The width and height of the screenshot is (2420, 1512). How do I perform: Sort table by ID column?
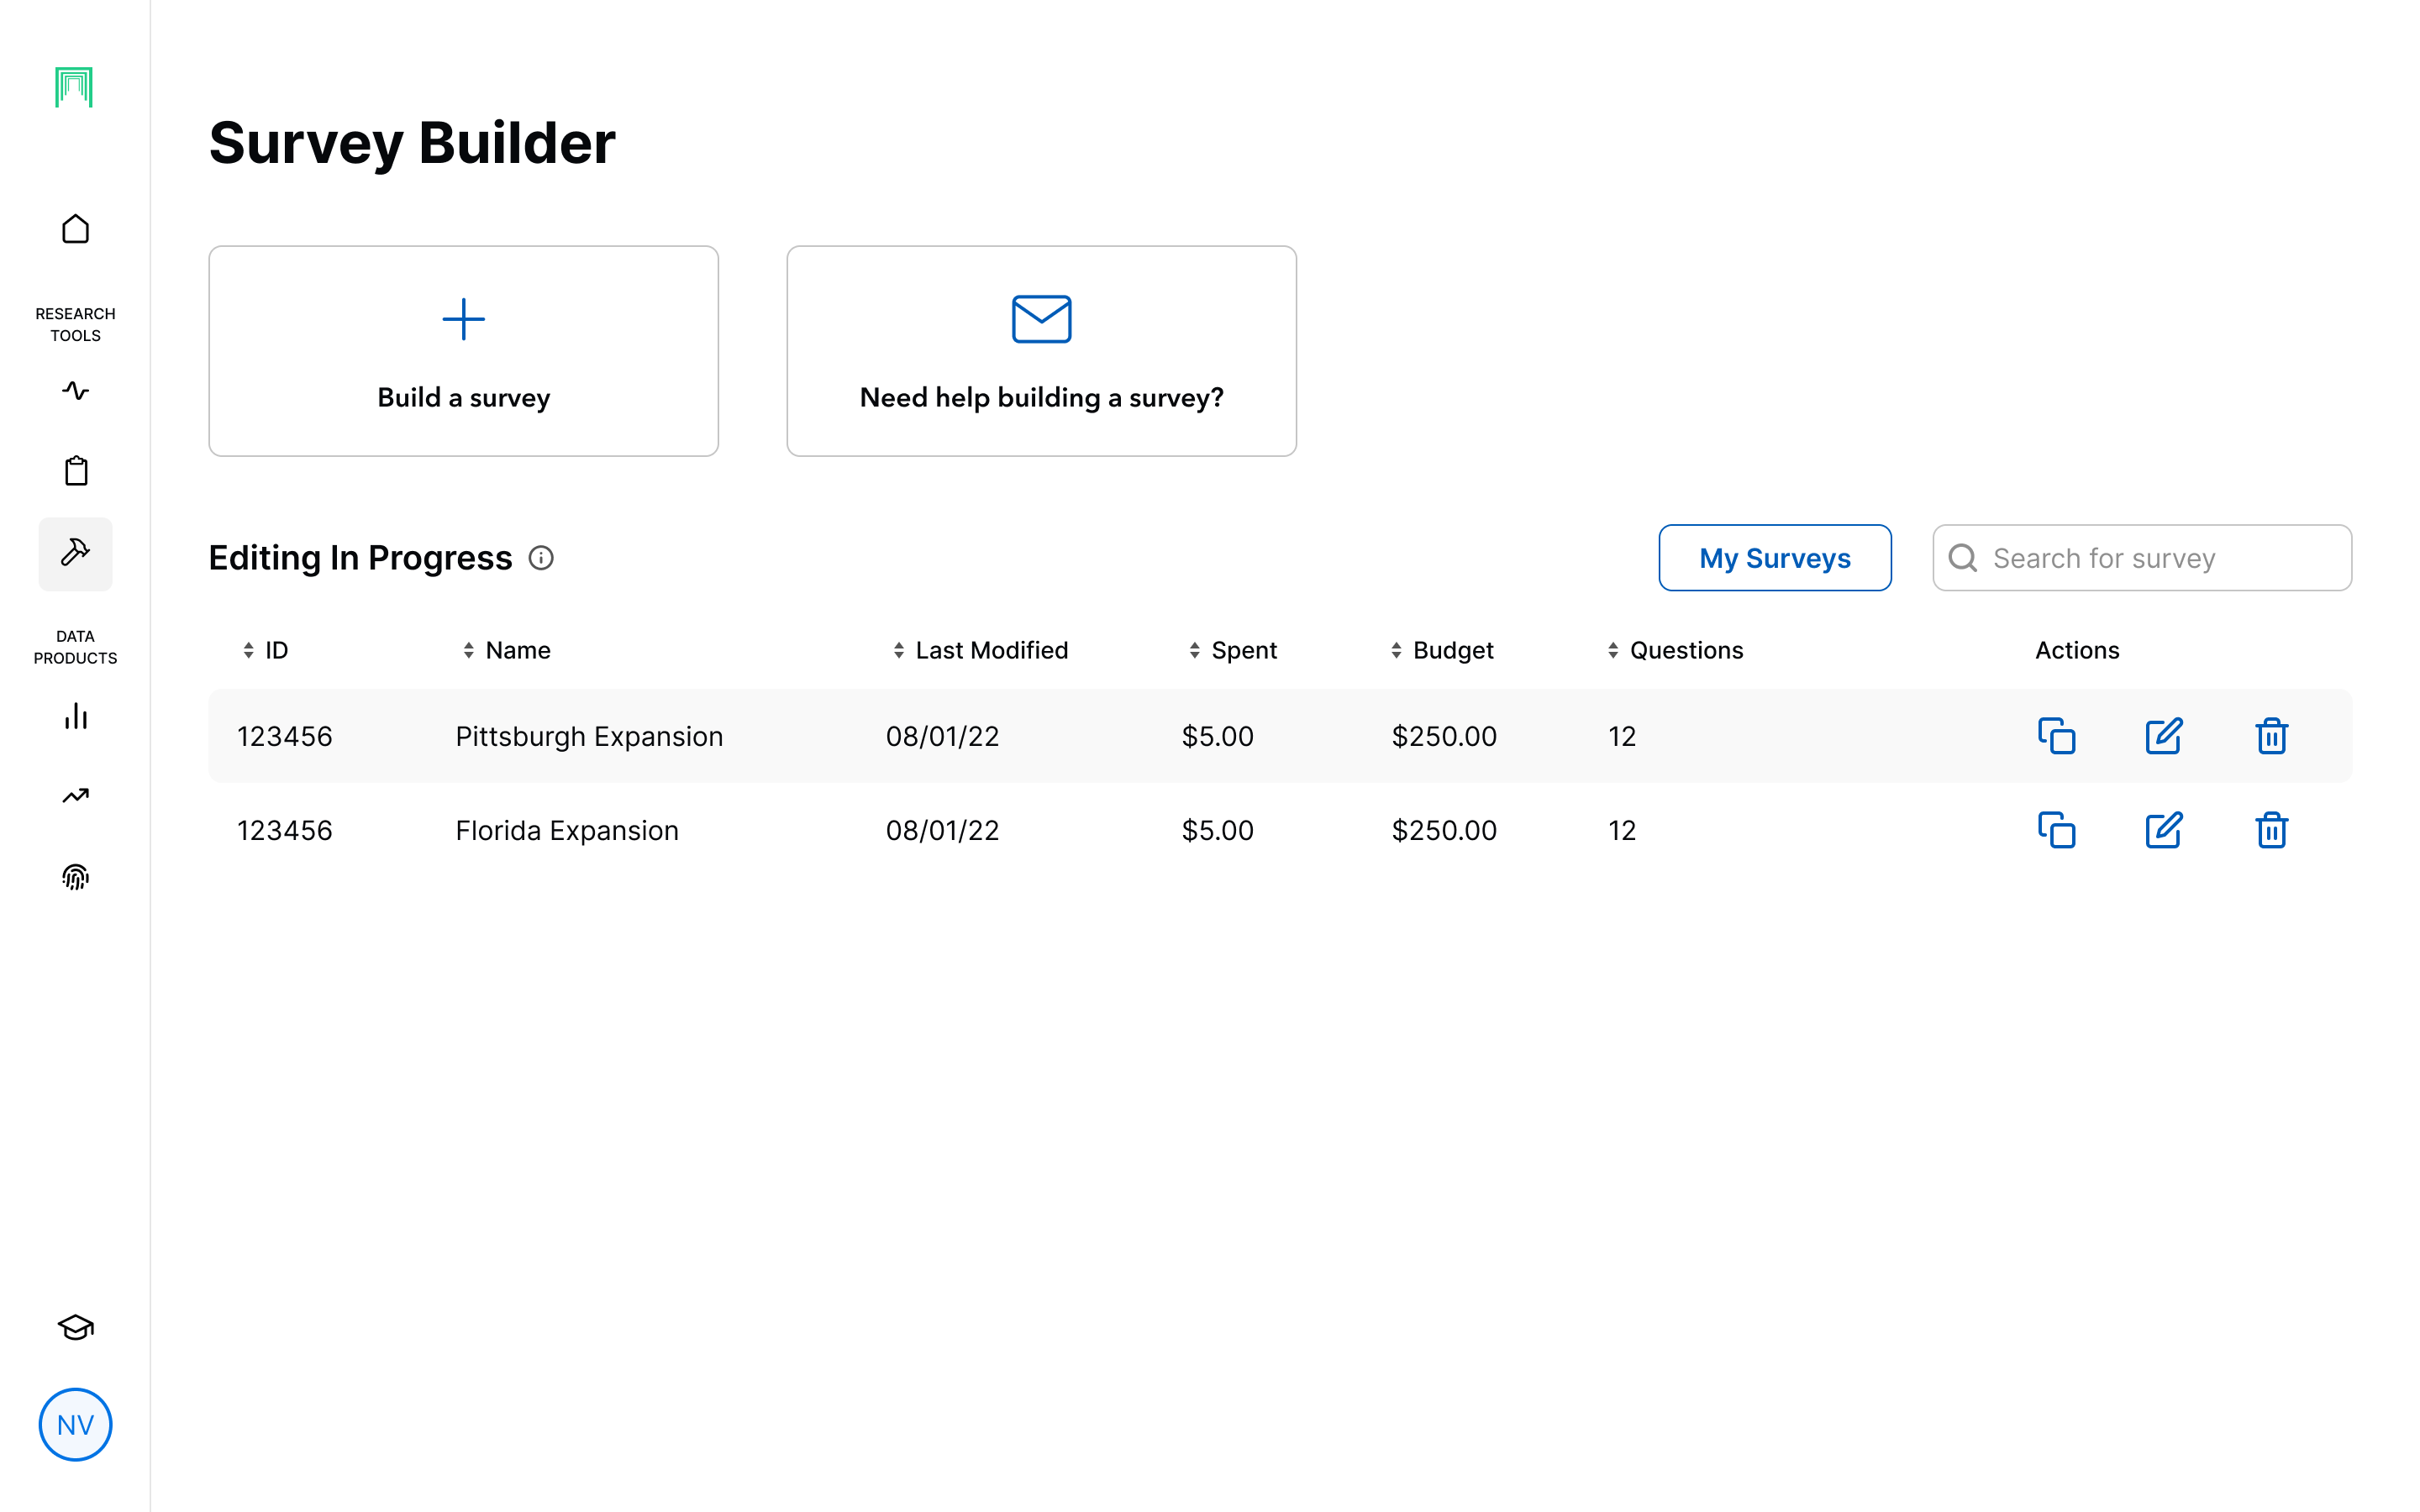(x=265, y=650)
